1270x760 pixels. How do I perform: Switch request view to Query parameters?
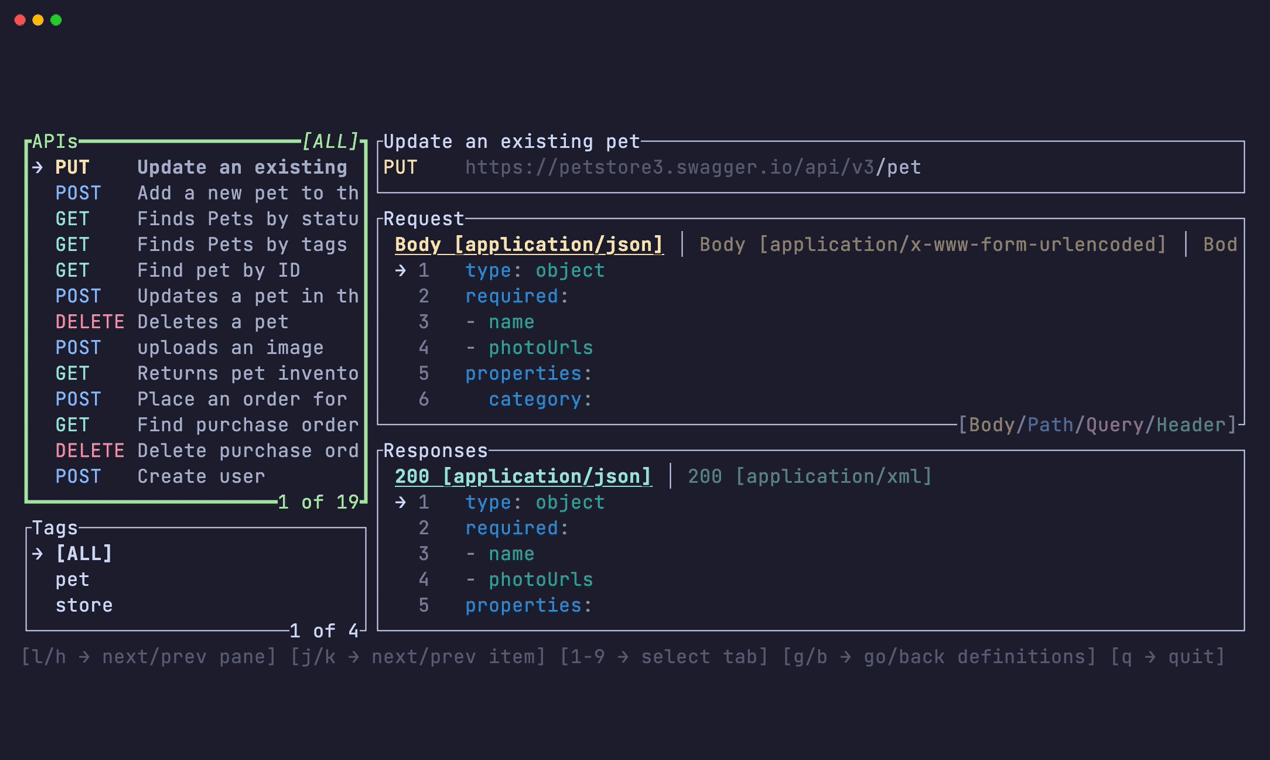pyautogui.click(x=1115, y=424)
